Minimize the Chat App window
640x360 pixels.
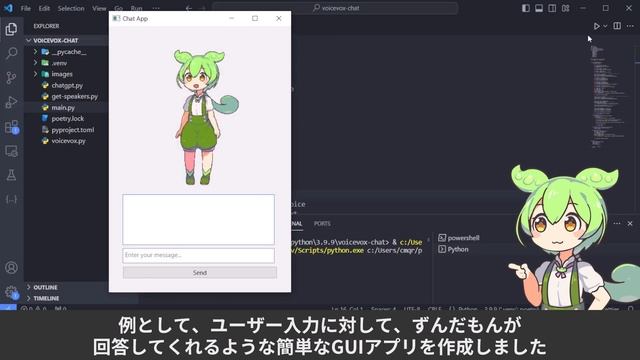[231, 18]
